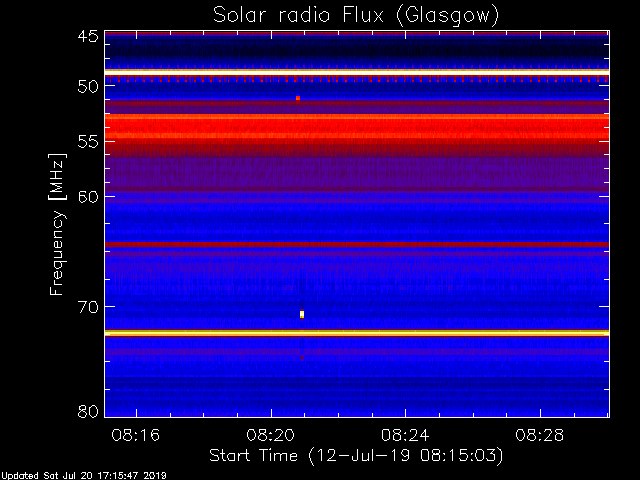Click the dark red horizontal band near 64 MHz
Image resolution: width=640 pixels, height=480 pixels.
357,244
